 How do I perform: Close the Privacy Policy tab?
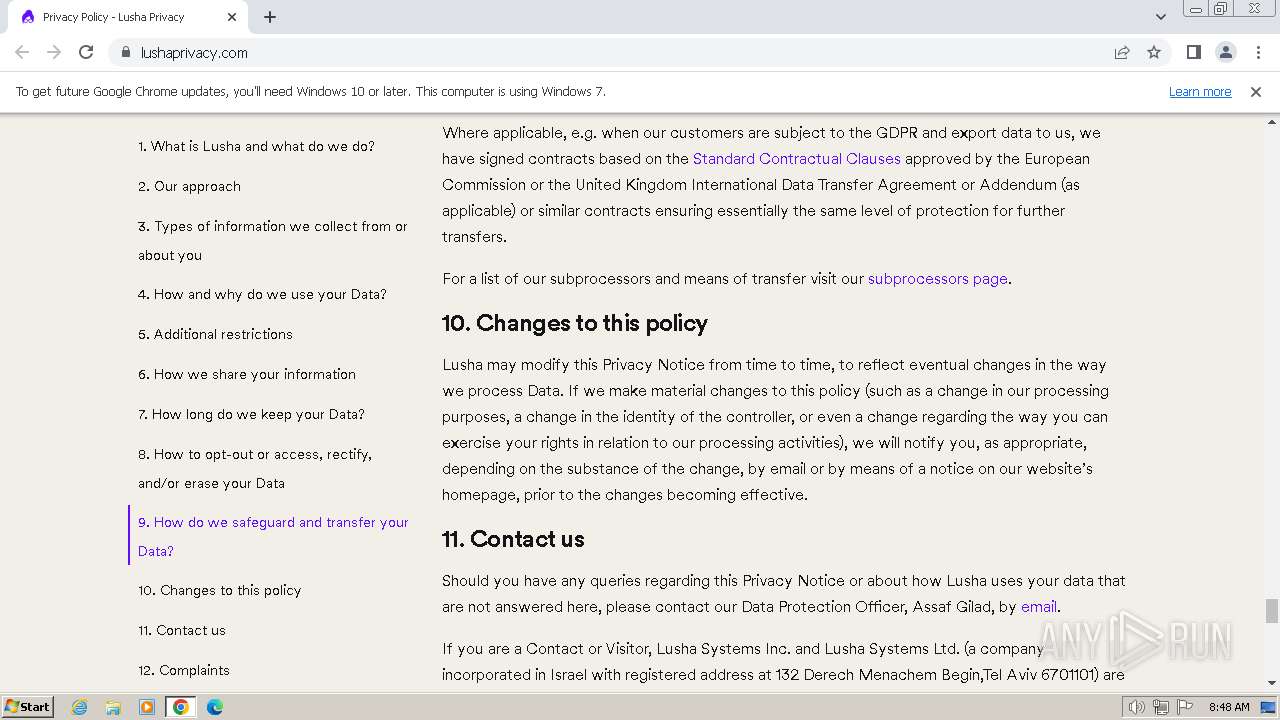(232, 17)
